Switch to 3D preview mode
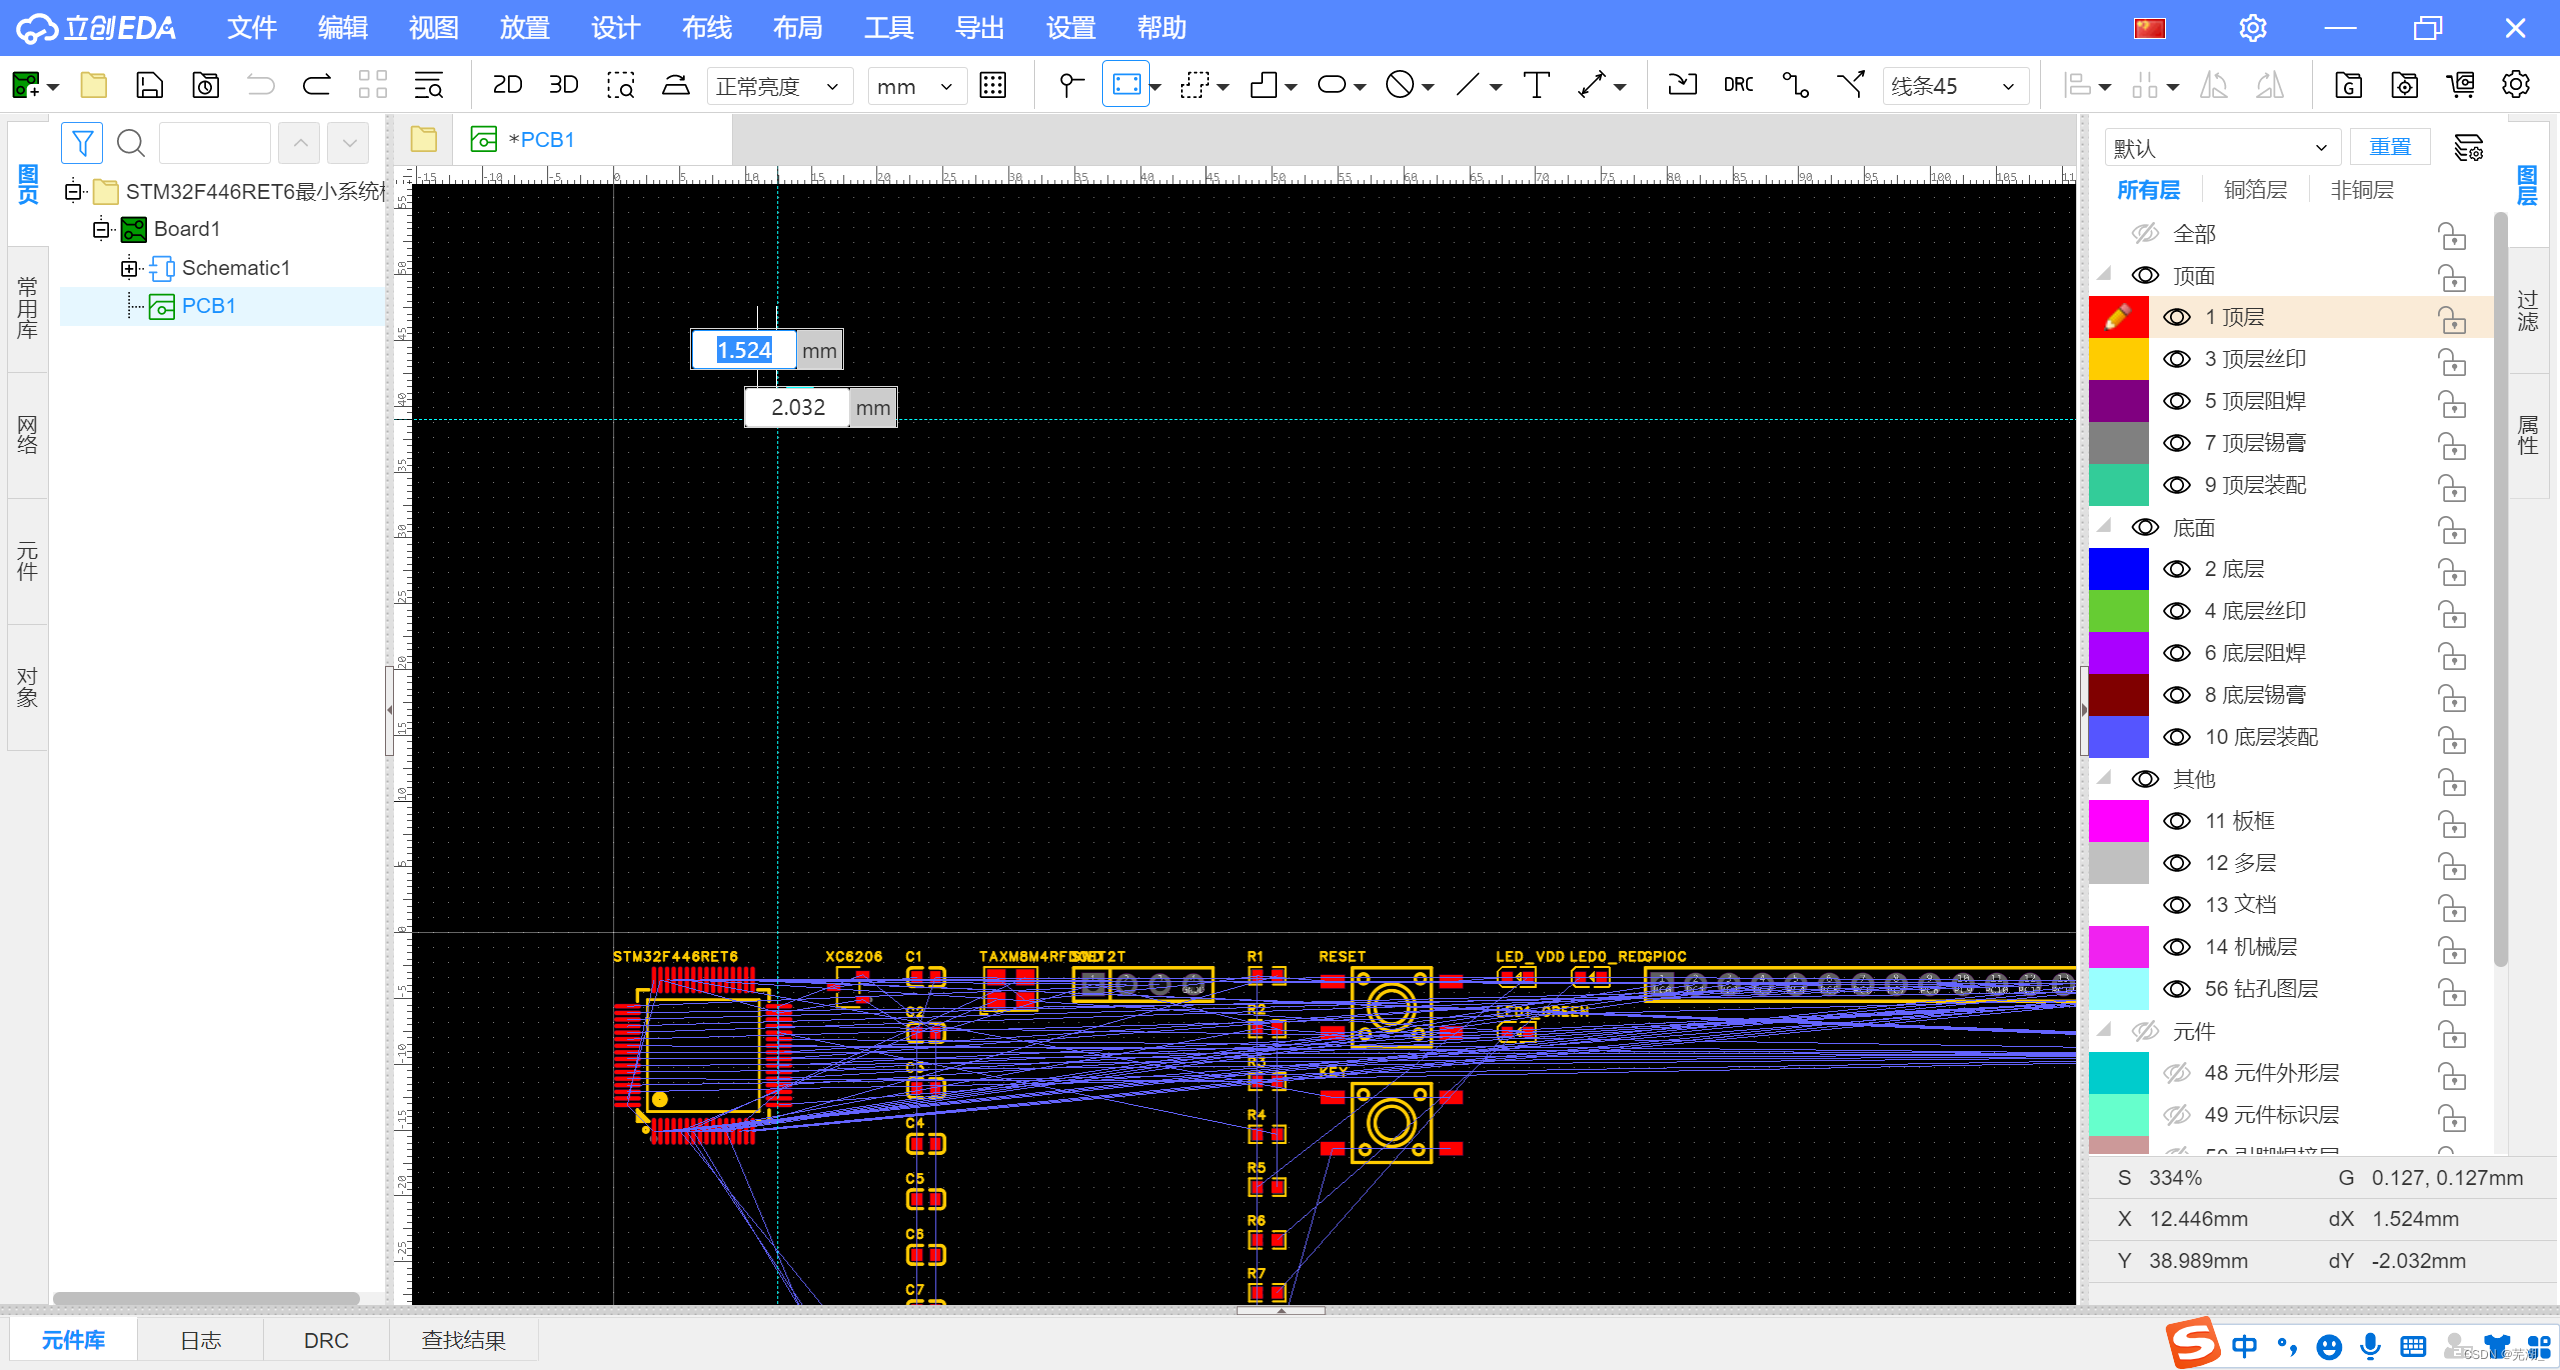The width and height of the screenshot is (2560, 1370). point(563,86)
